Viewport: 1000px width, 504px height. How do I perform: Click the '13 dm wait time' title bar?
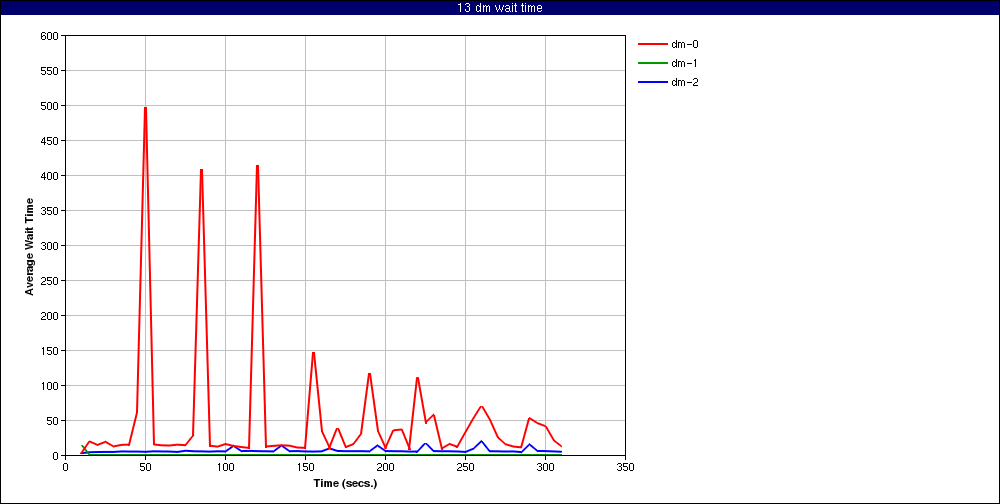(x=500, y=8)
